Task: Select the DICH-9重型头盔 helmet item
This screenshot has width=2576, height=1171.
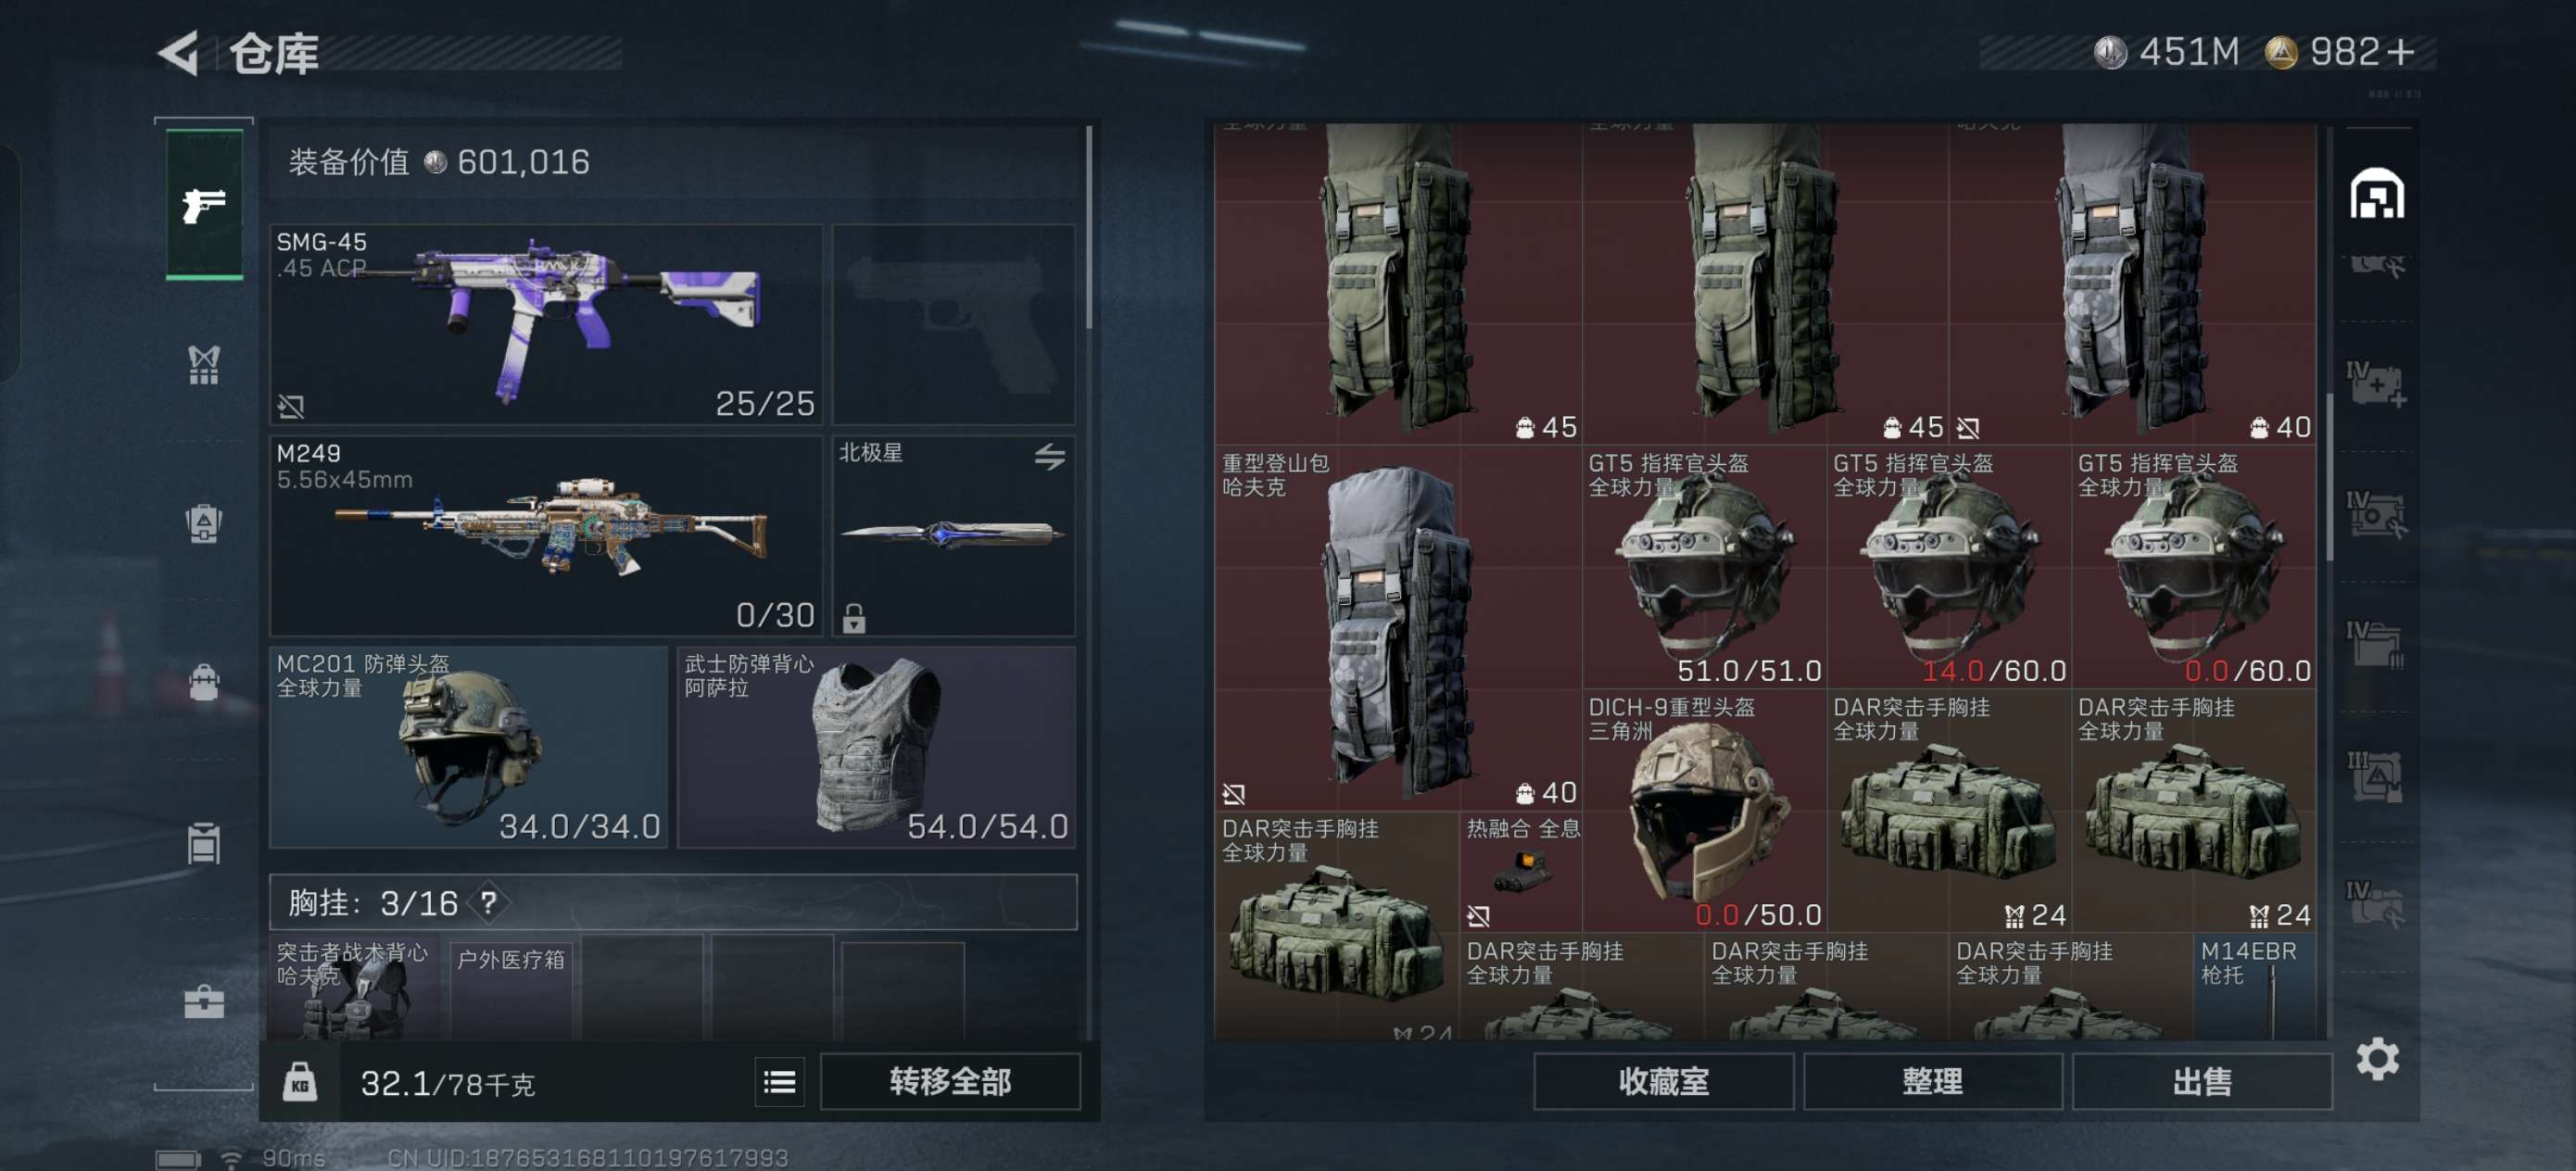Action: coord(1704,810)
